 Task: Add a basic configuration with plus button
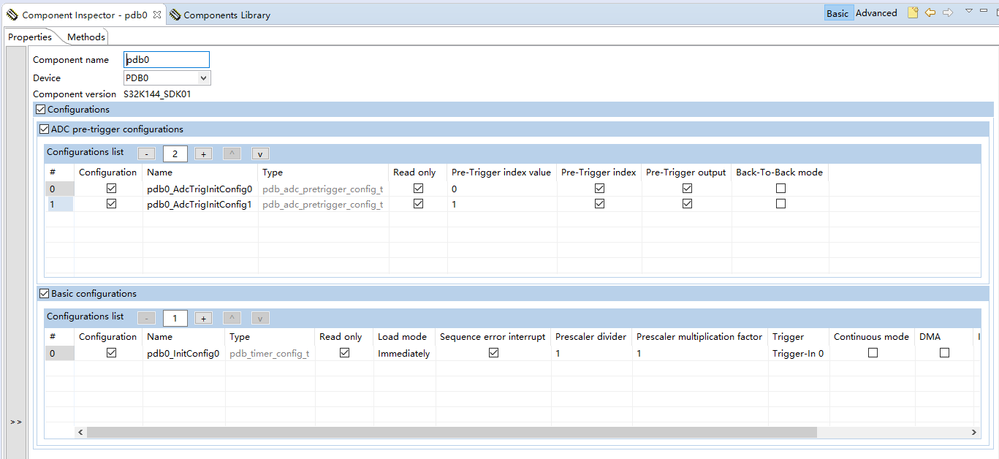[203, 318]
